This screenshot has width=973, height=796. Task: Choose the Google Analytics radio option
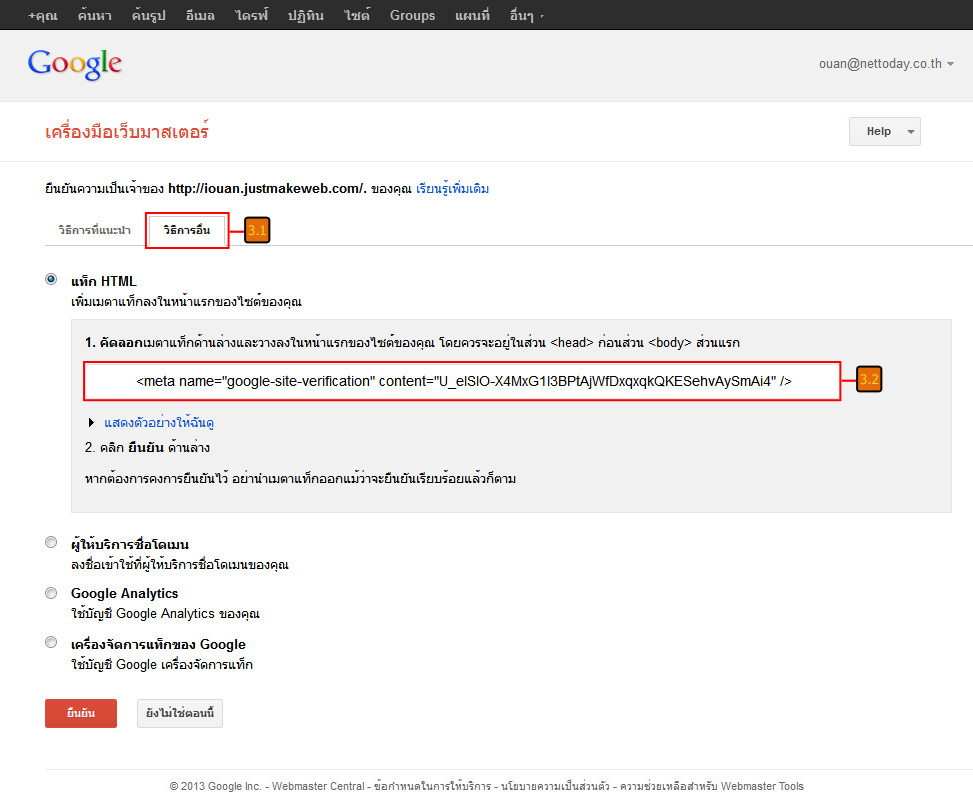tap(51, 593)
